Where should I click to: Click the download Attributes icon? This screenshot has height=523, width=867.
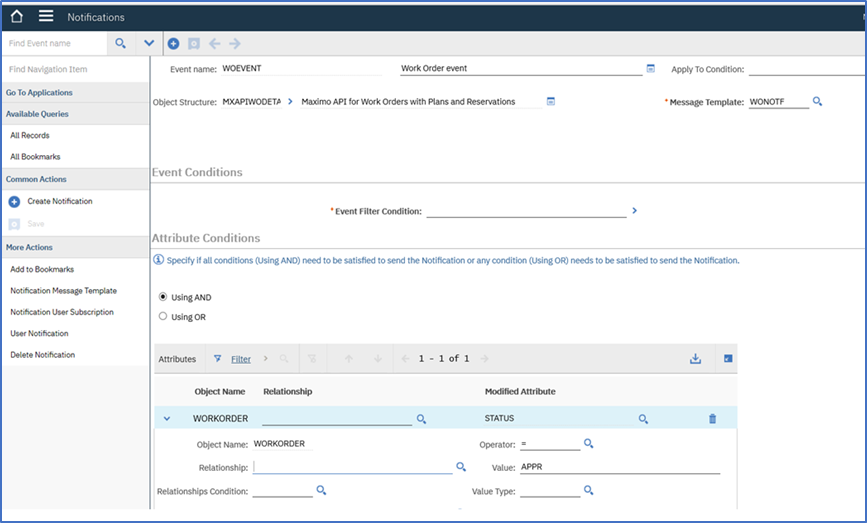pyautogui.click(x=696, y=359)
